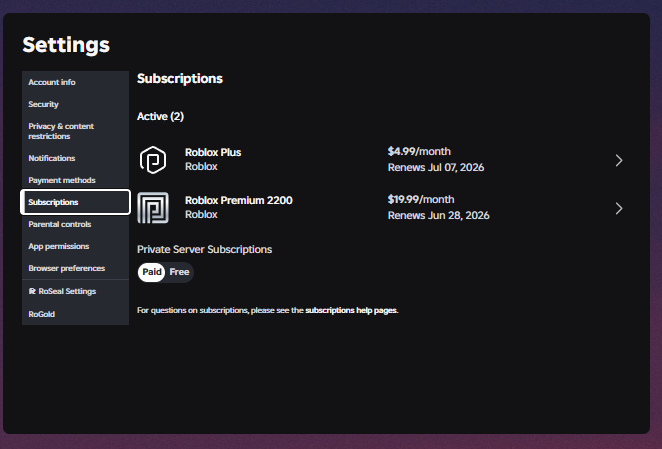Click the Active (2) heading
The width and height of the screenshot is (662, 449).
pos(160,117)
